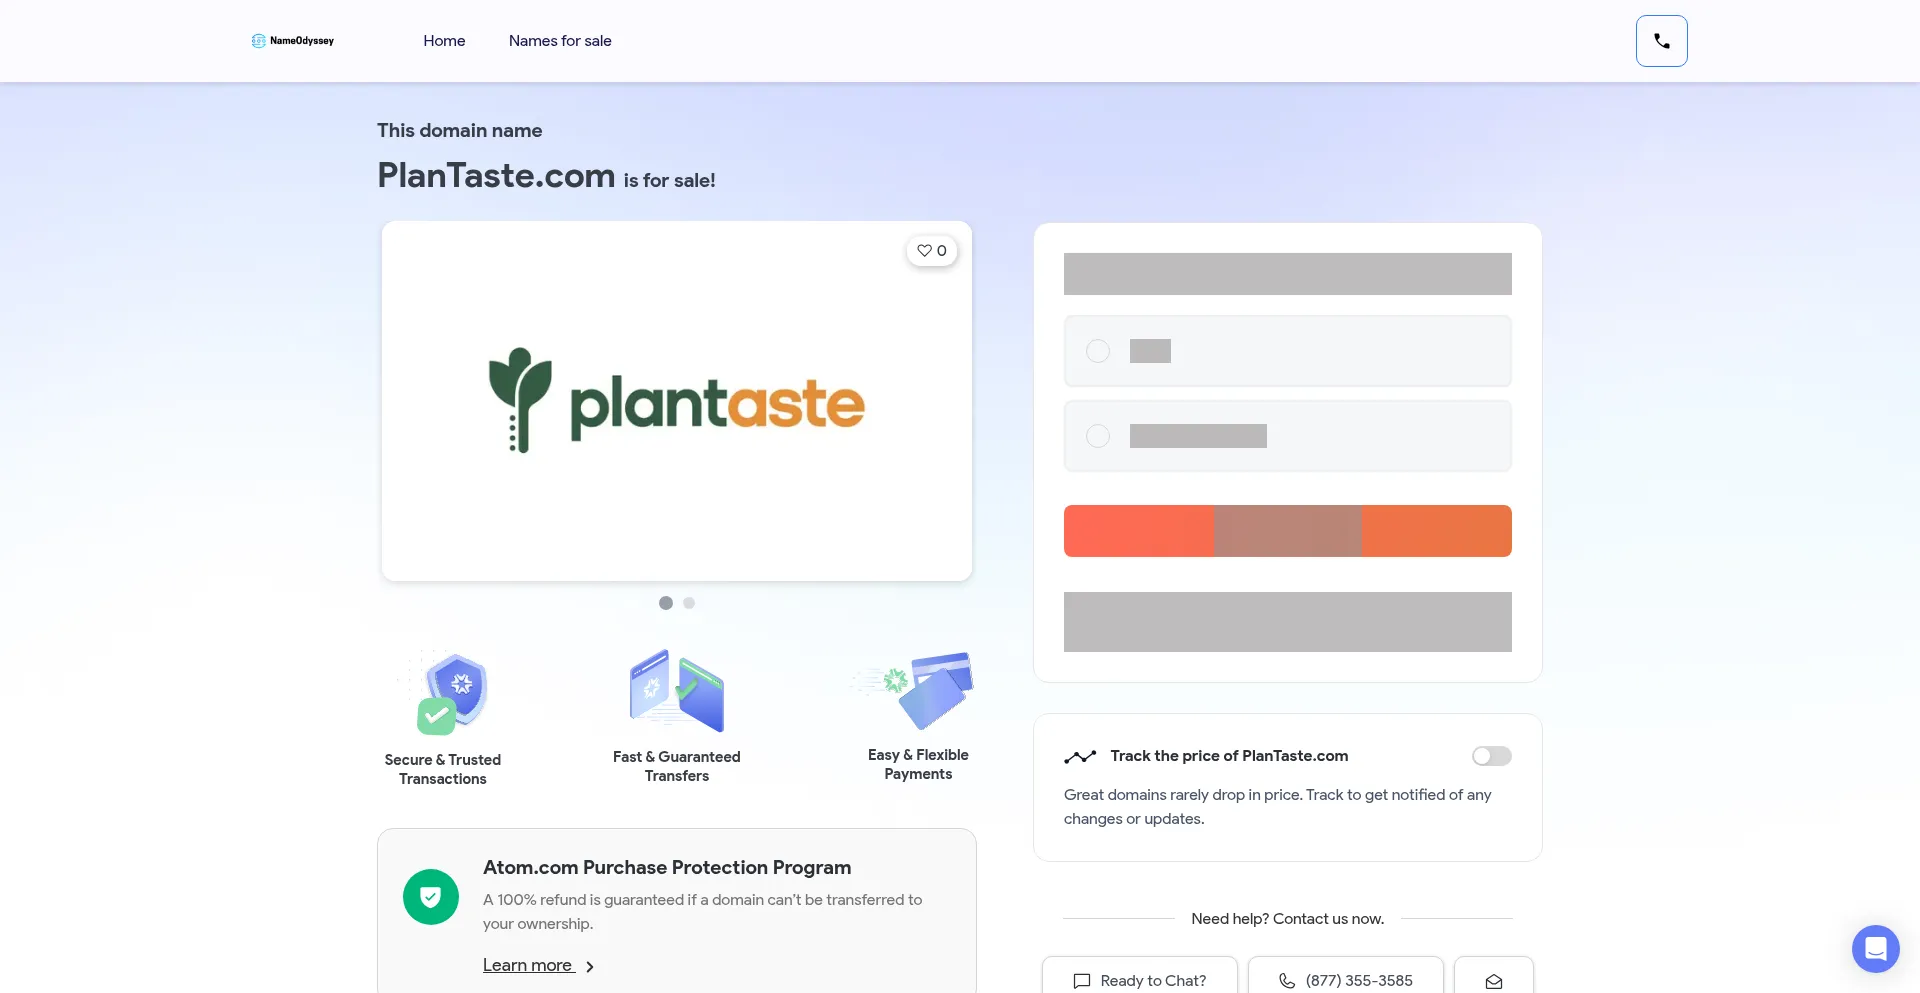Open the Home menu item
Screen dimensions: 1920x993
click(444, 41)
